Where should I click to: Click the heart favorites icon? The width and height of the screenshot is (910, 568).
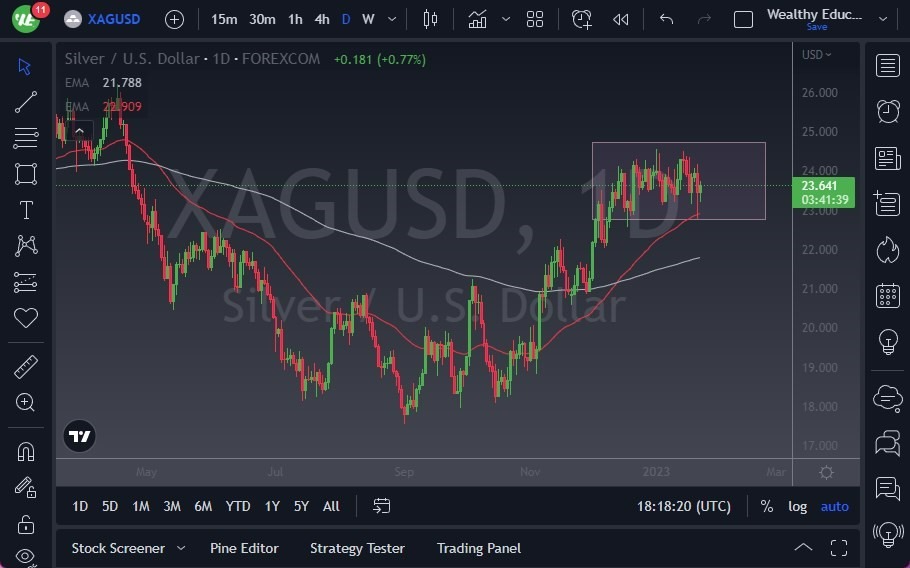click(26, 317)
